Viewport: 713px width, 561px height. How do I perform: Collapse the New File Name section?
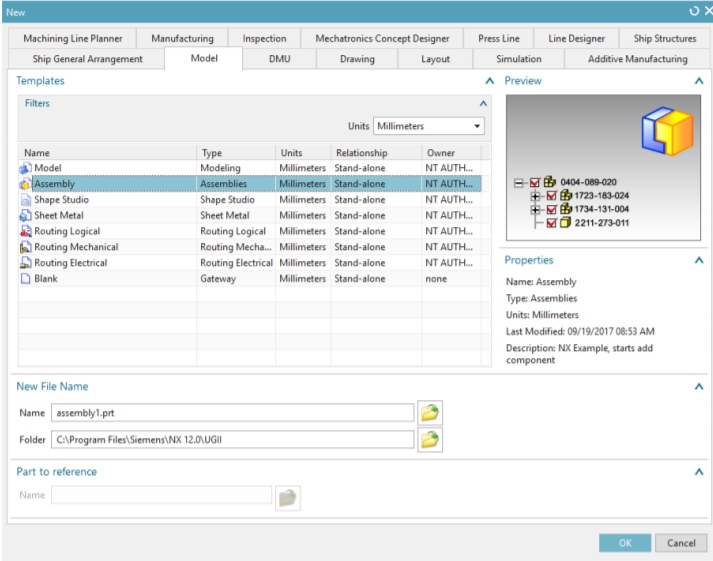pyautogui.click(x=699, y=386)
